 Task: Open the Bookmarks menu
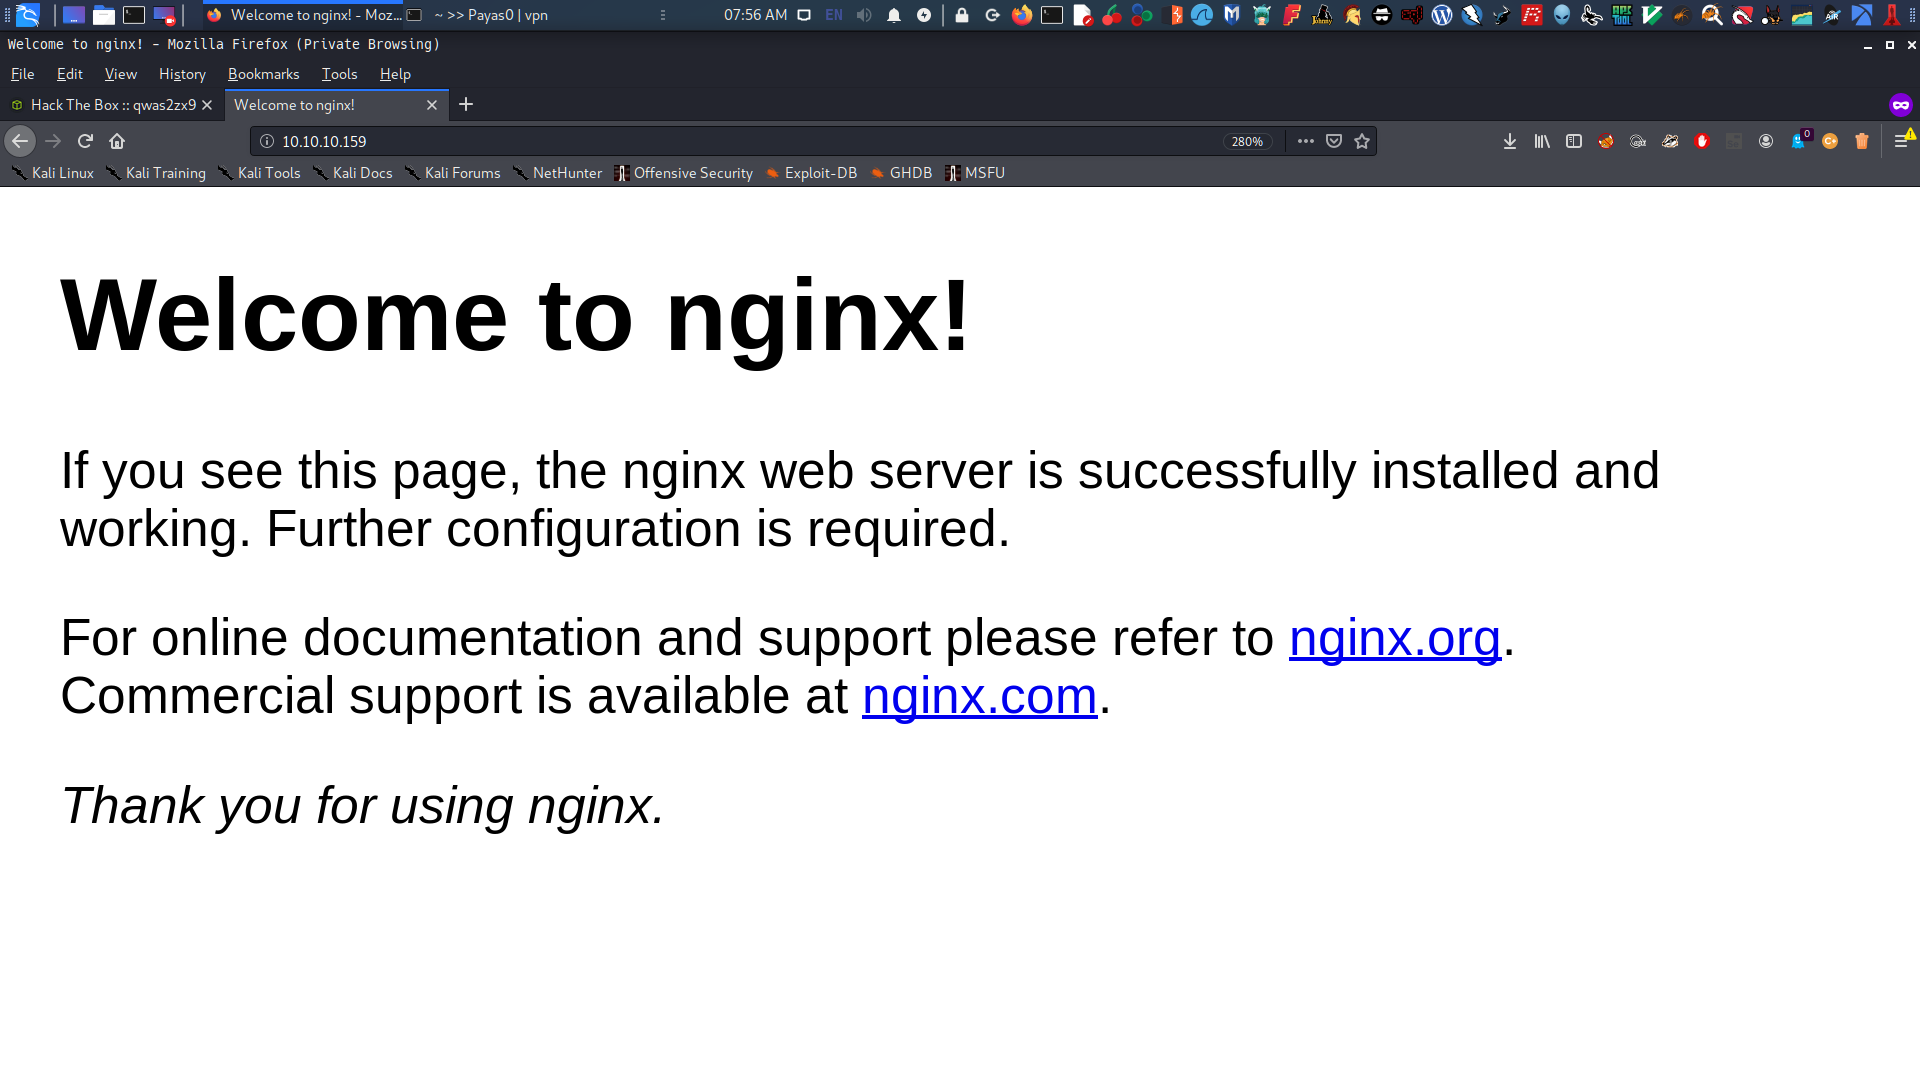[264, 74]
